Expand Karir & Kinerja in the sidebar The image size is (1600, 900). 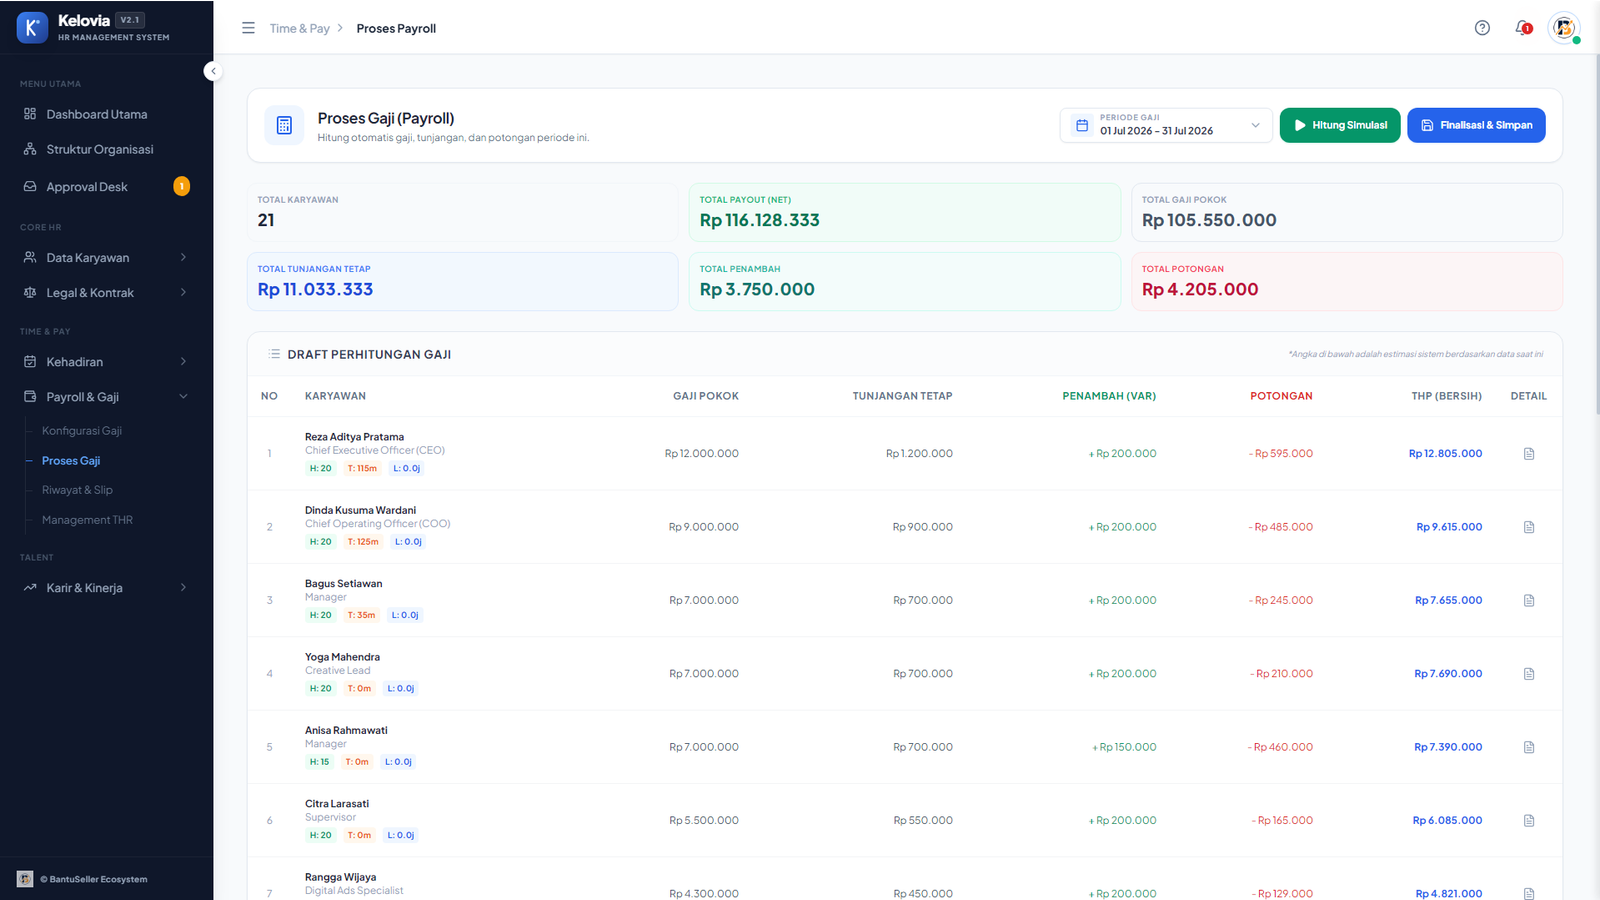coord(106,588)
